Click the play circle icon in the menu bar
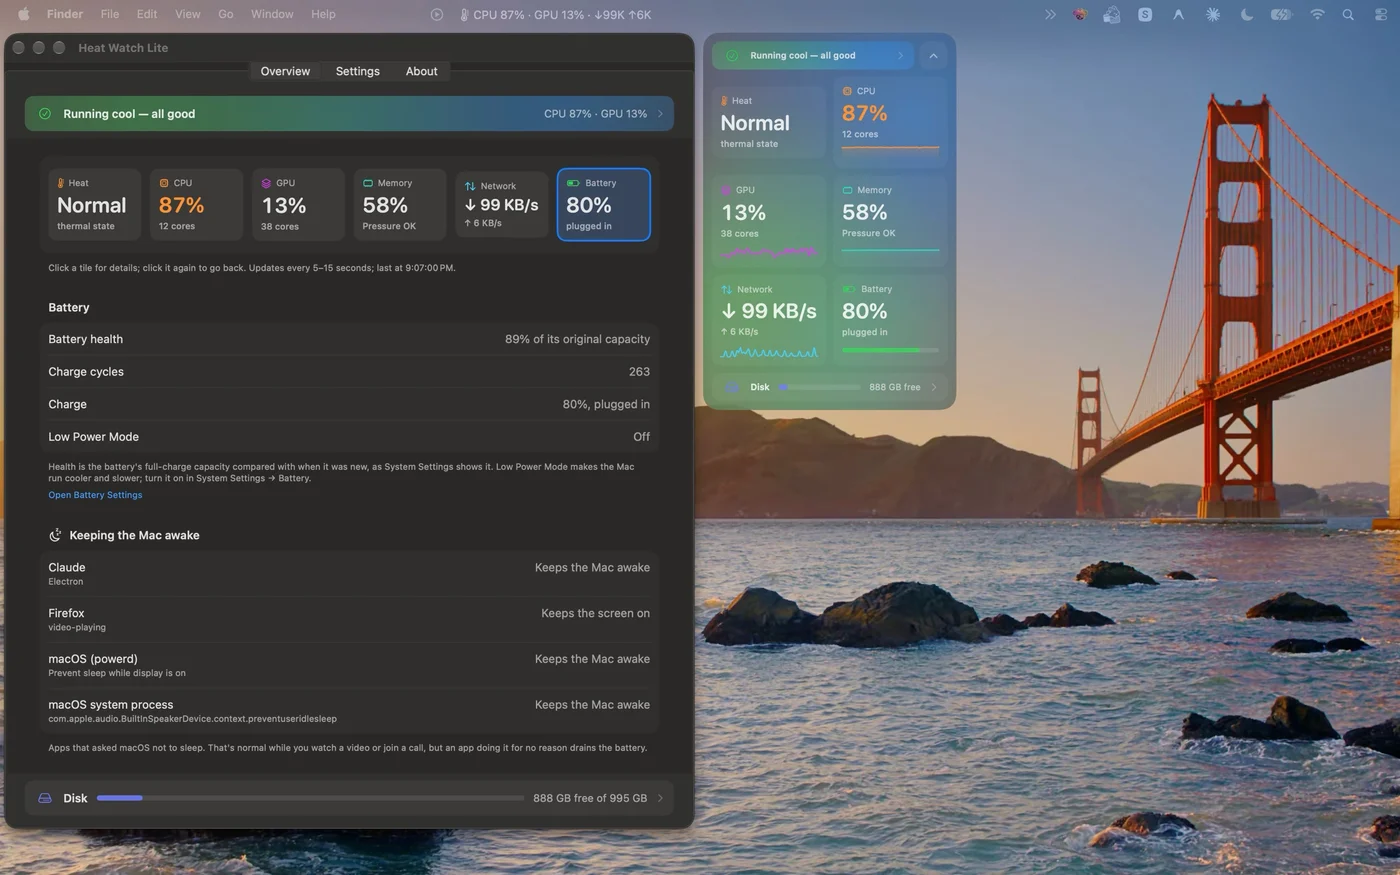 point(436,14)
